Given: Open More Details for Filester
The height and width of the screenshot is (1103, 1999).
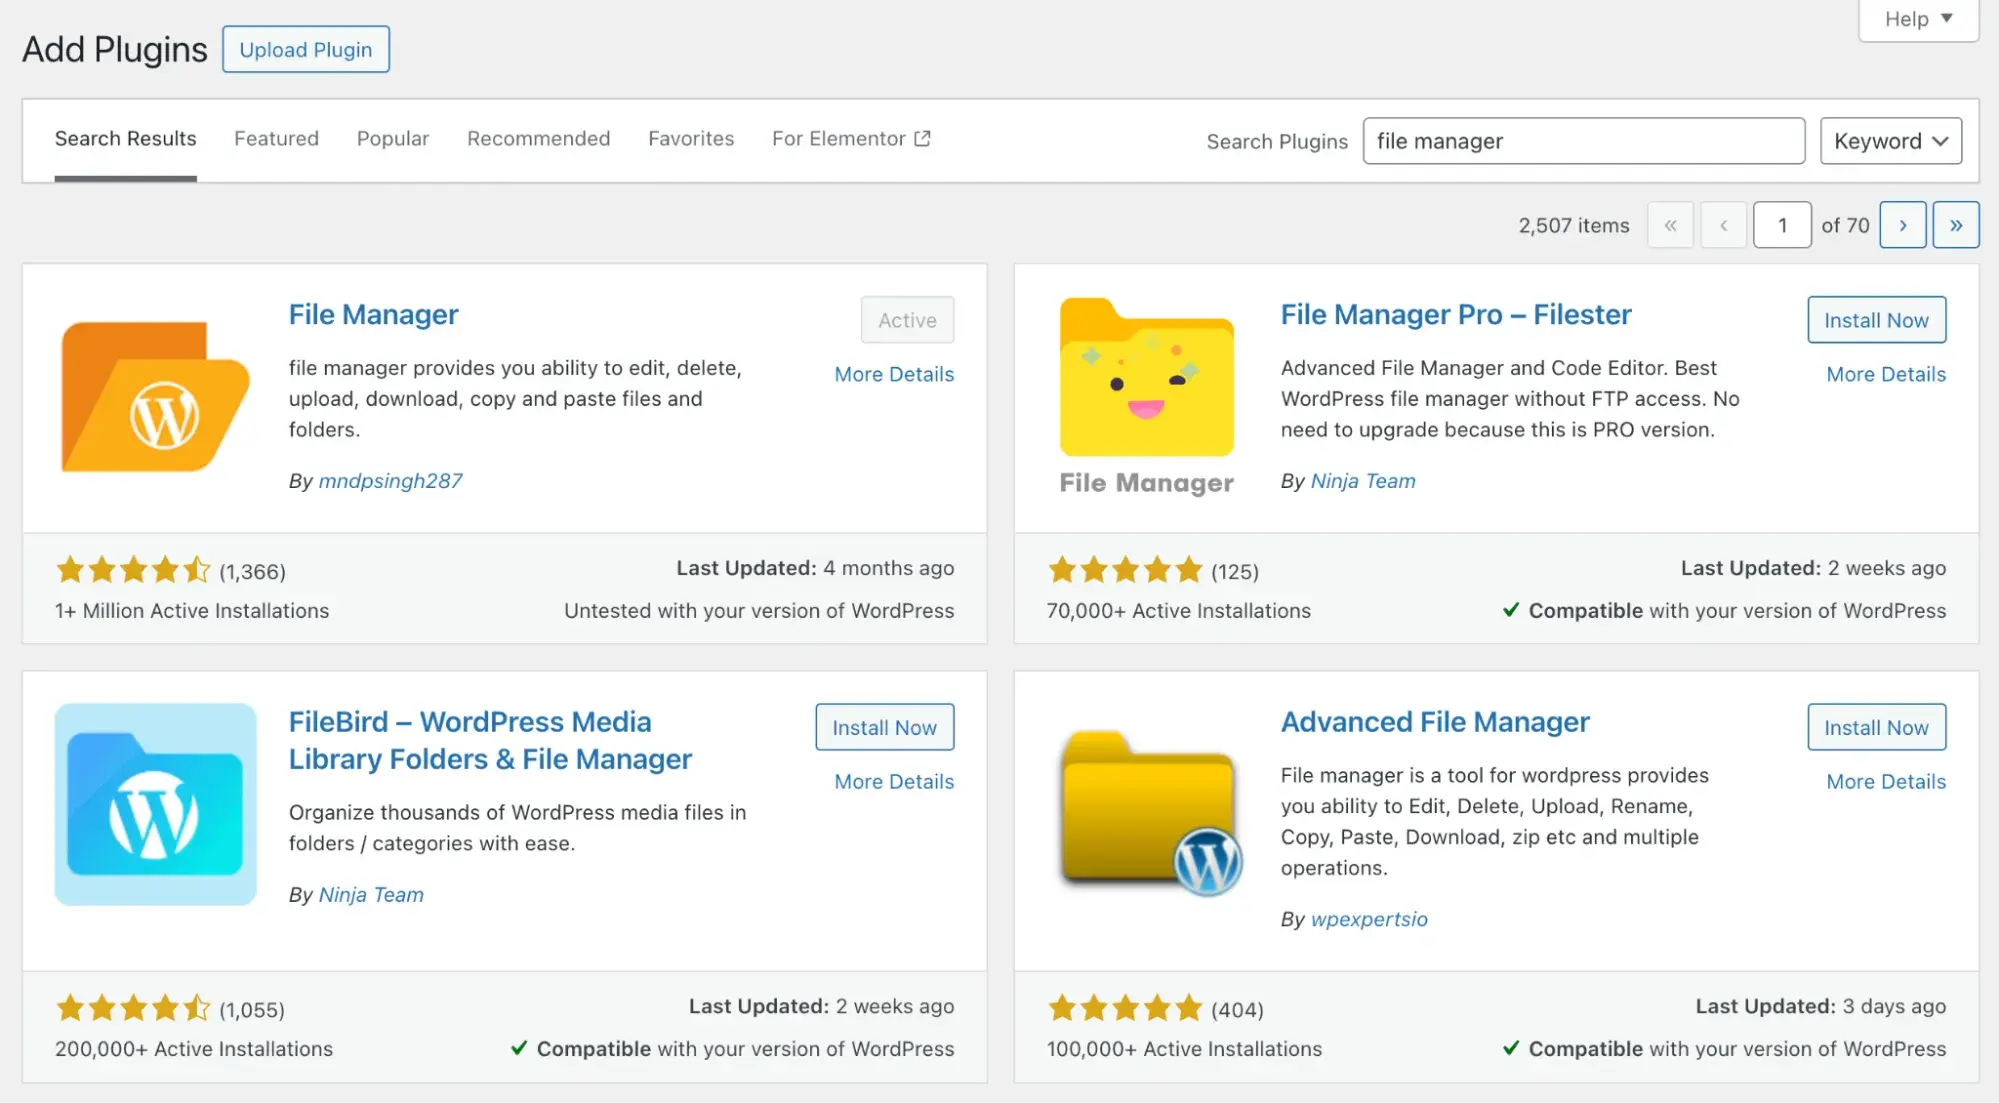Looking at the screenshot, I should [1886, 374].
